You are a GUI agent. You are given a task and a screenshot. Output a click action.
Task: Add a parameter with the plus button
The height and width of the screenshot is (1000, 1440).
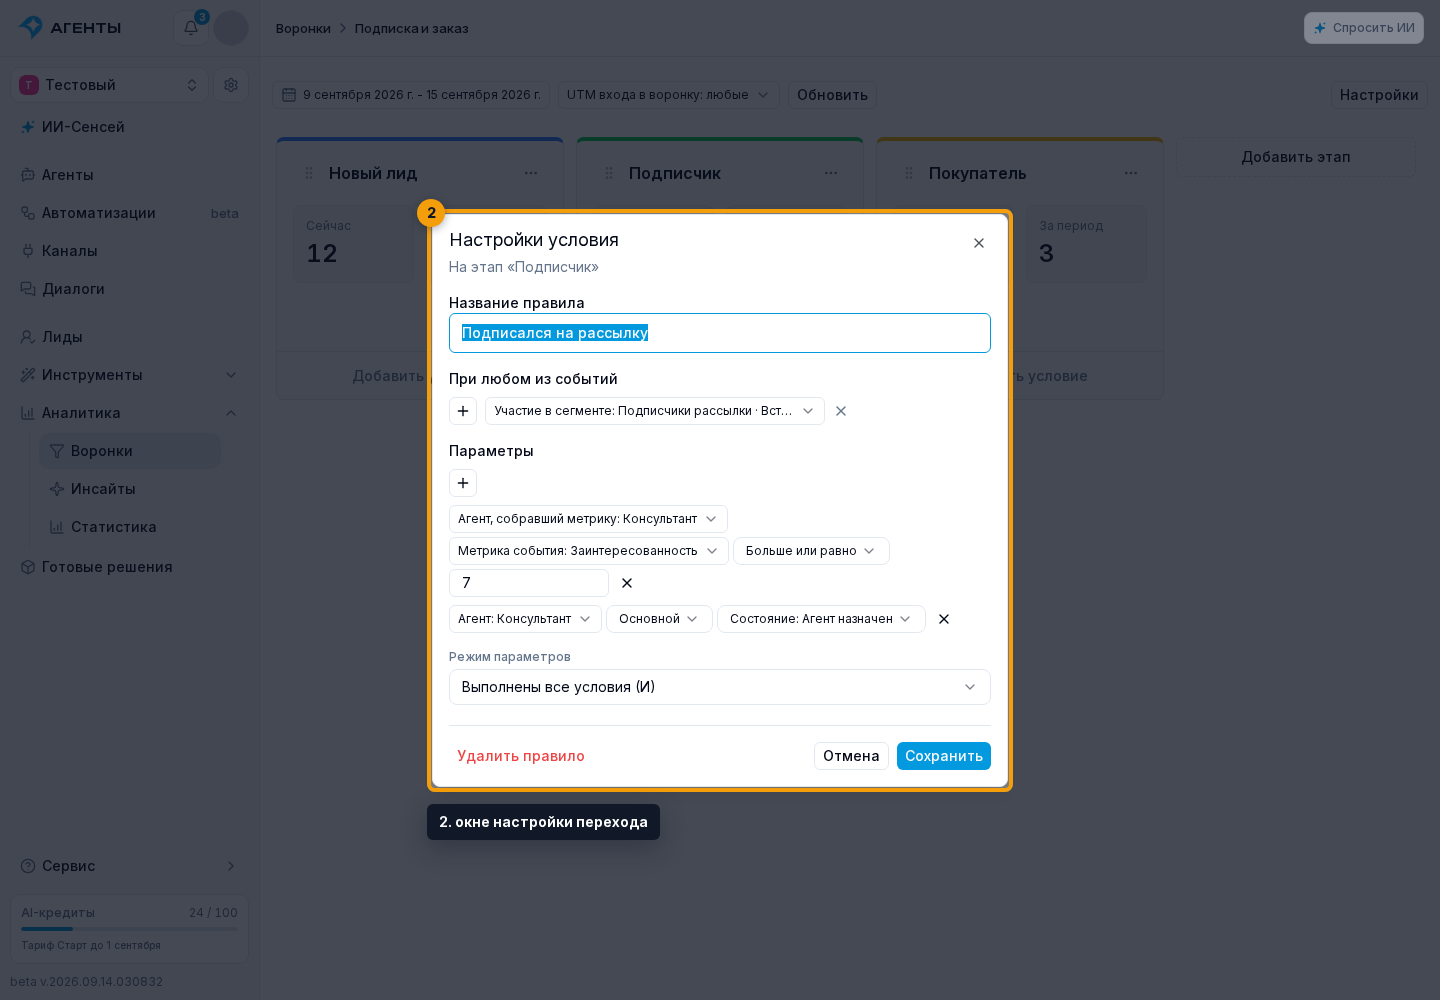click(x=463, y=483)
